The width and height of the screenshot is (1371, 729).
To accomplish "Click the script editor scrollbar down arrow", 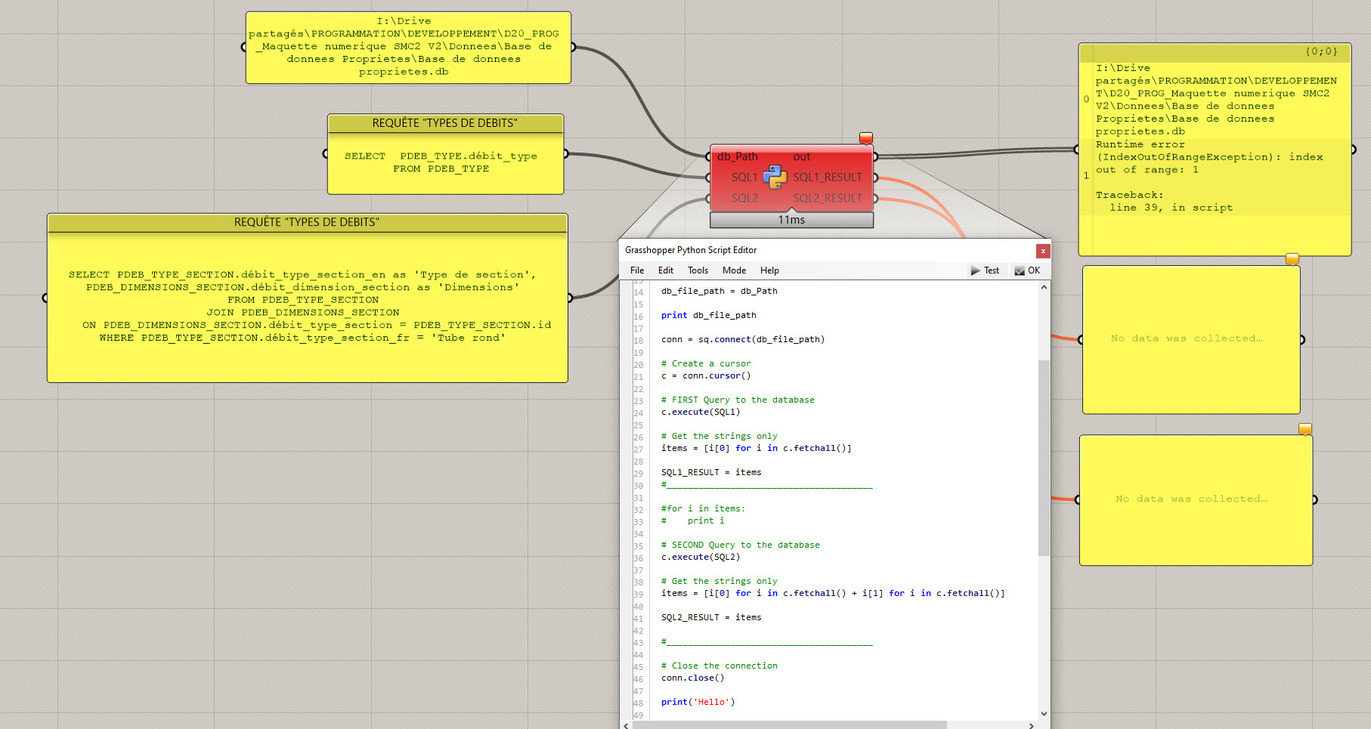I will 1044,713.
